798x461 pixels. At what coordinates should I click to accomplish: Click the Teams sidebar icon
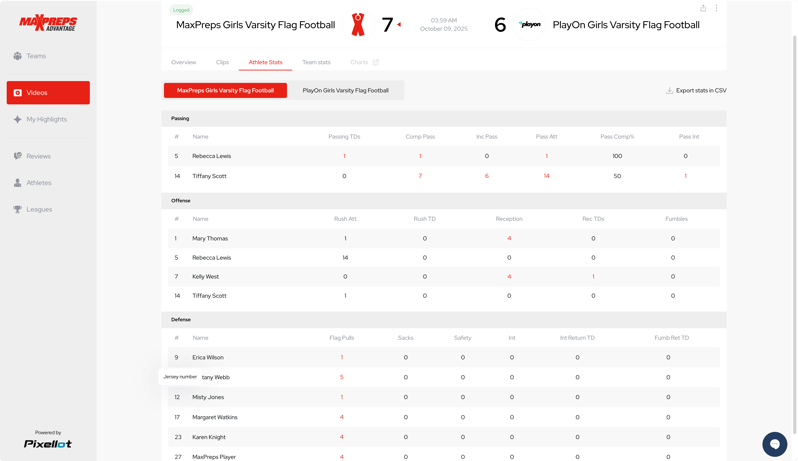coord(18,56)
